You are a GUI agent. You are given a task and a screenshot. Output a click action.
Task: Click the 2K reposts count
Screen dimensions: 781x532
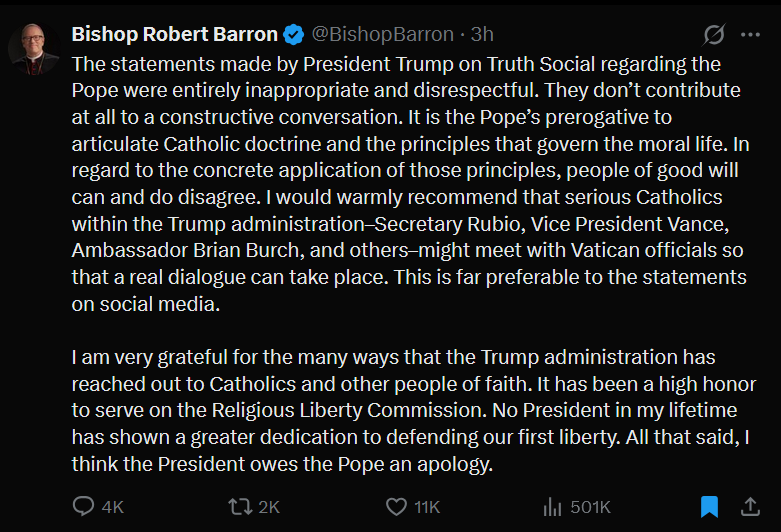coord(269,507)
